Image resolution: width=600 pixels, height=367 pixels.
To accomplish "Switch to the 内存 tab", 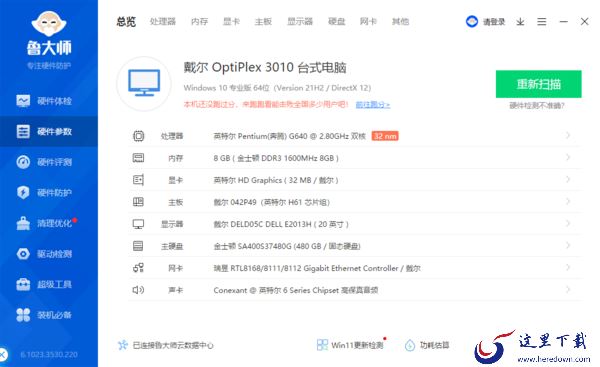I will coord(199,22).
